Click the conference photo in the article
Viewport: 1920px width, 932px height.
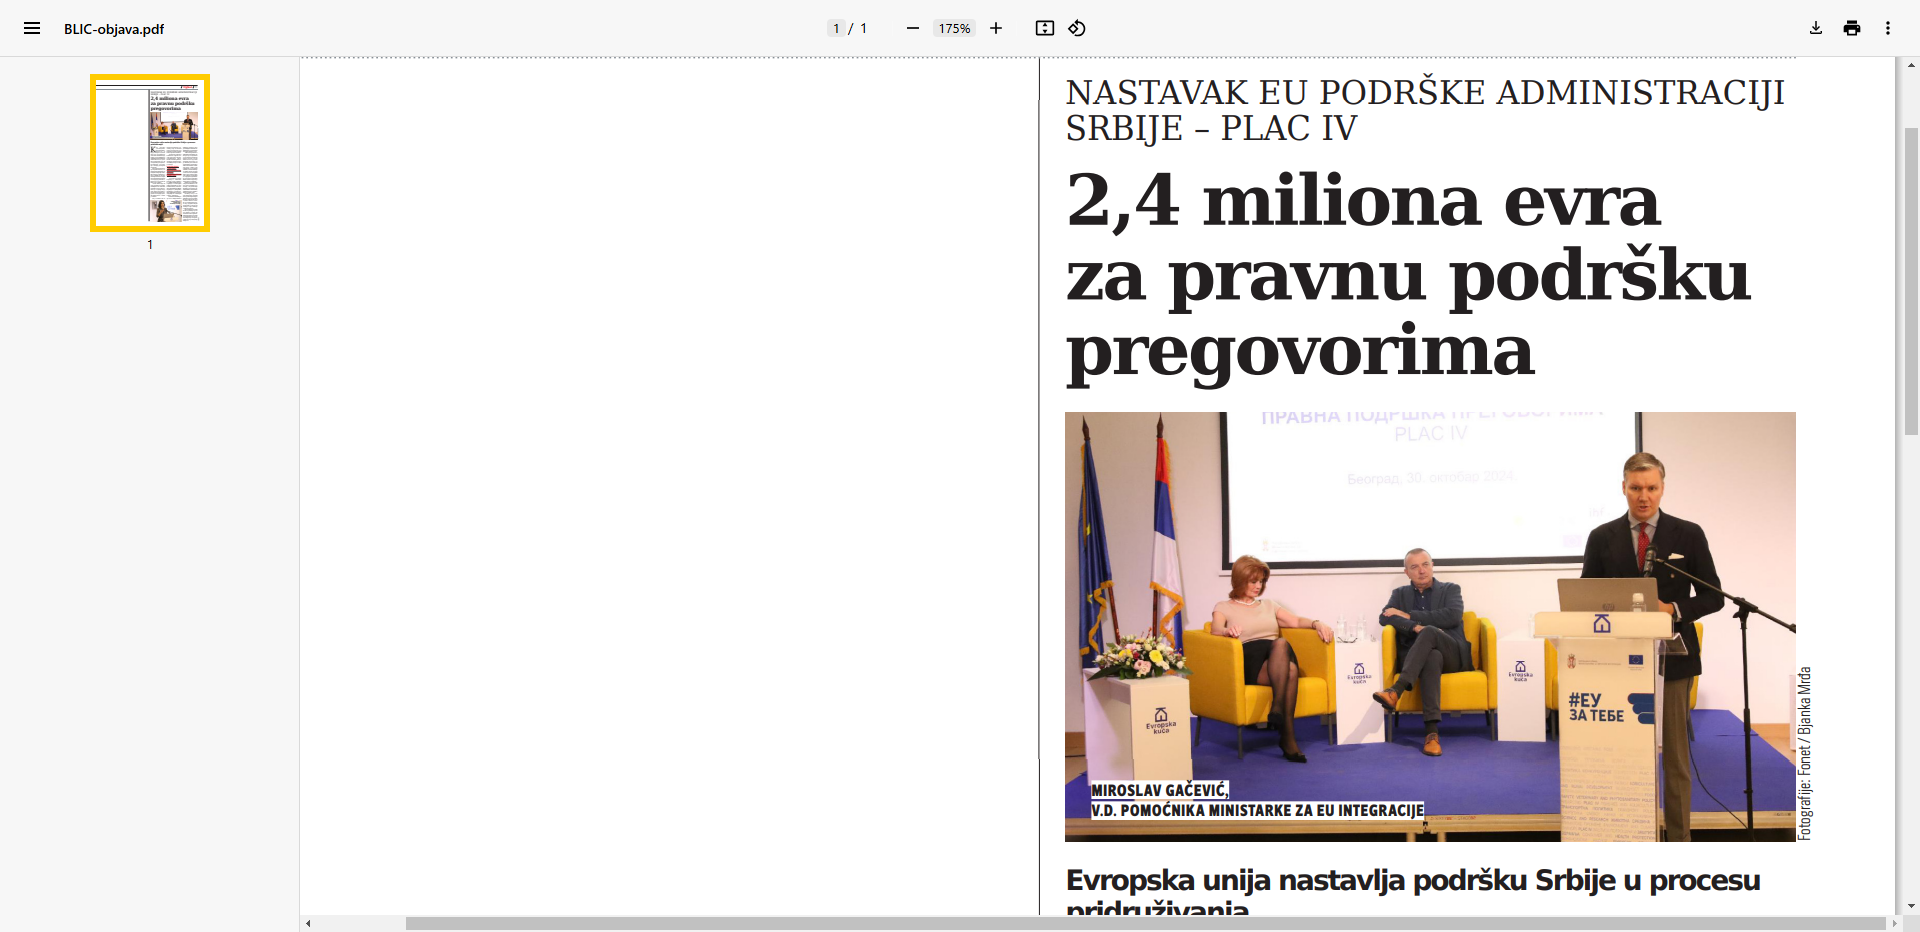1430,626
